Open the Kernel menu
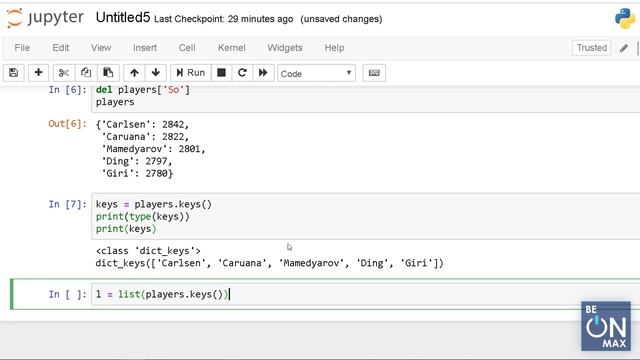 point(231,48)
